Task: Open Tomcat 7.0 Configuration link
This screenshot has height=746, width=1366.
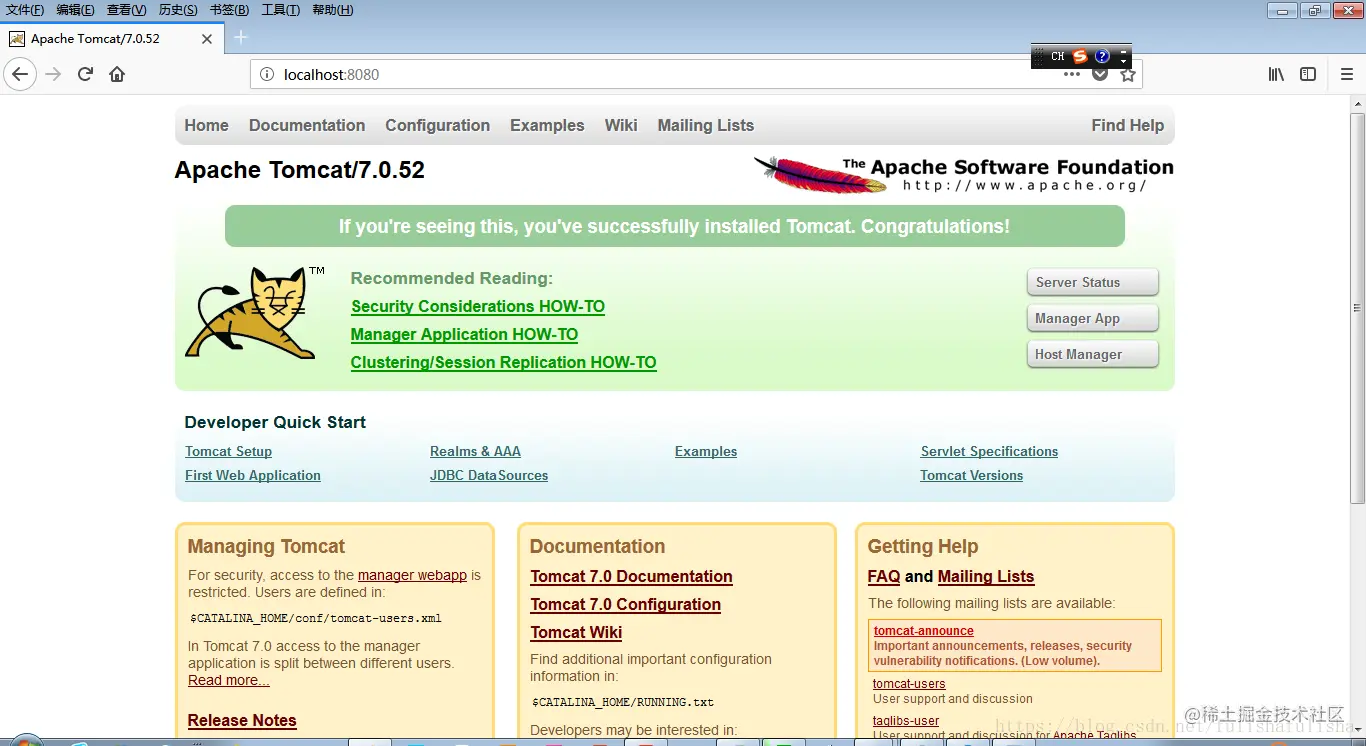Action: tap(626, 605)
